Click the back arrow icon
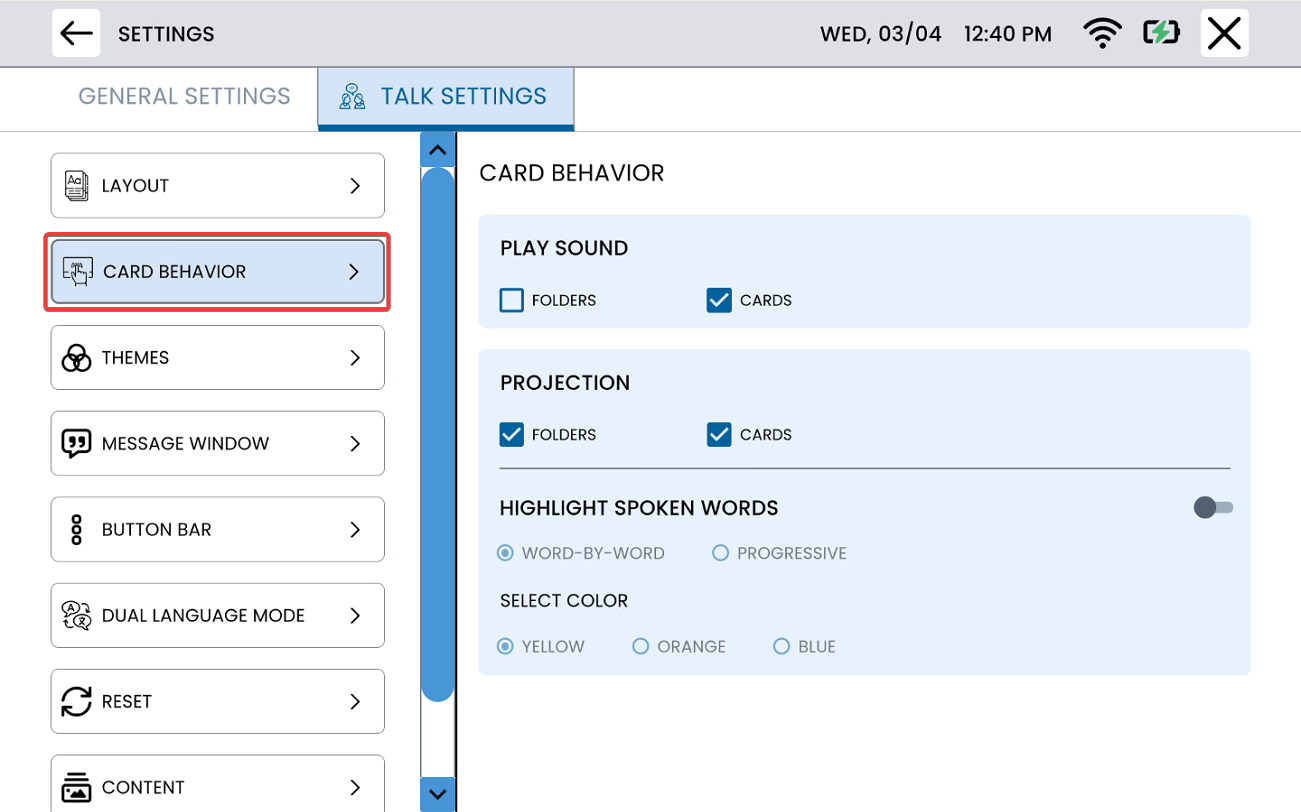The width and height of the screenshot is (1301, 812). (x=76, y=34)
